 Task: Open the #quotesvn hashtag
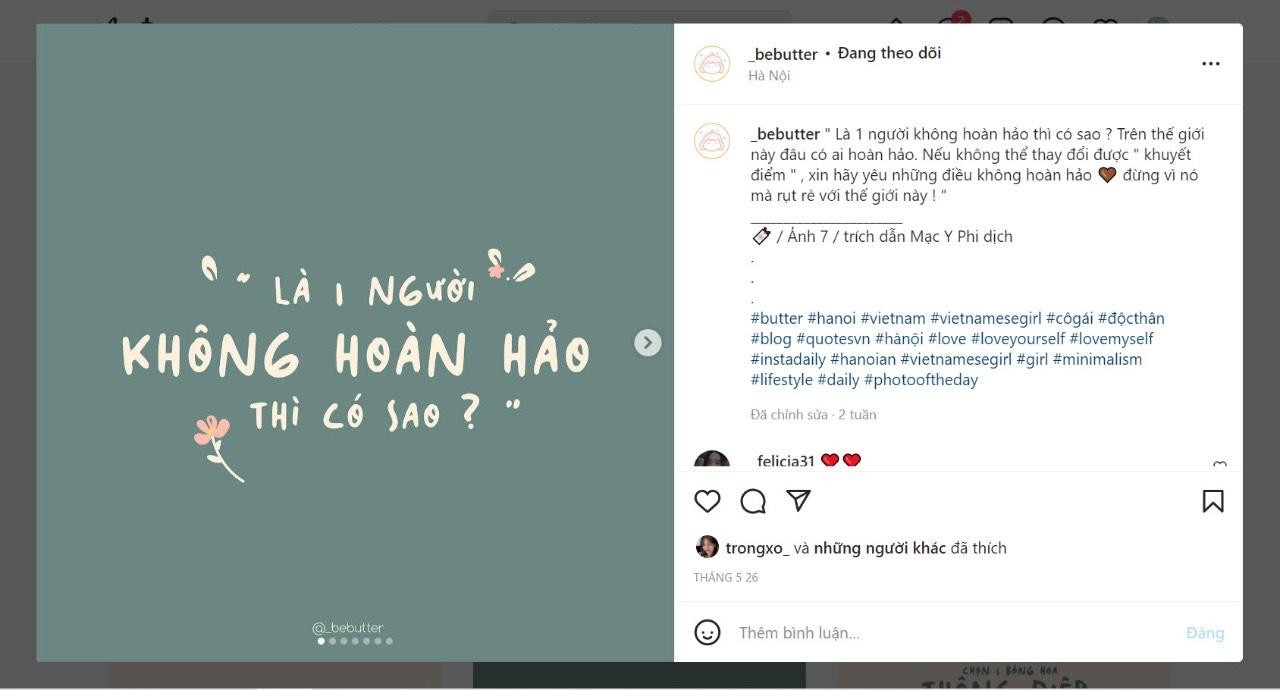tap(833, 339)
